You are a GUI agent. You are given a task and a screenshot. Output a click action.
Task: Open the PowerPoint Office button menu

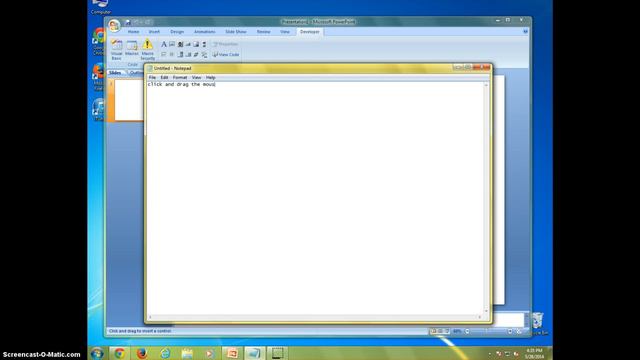coord(114,25)
